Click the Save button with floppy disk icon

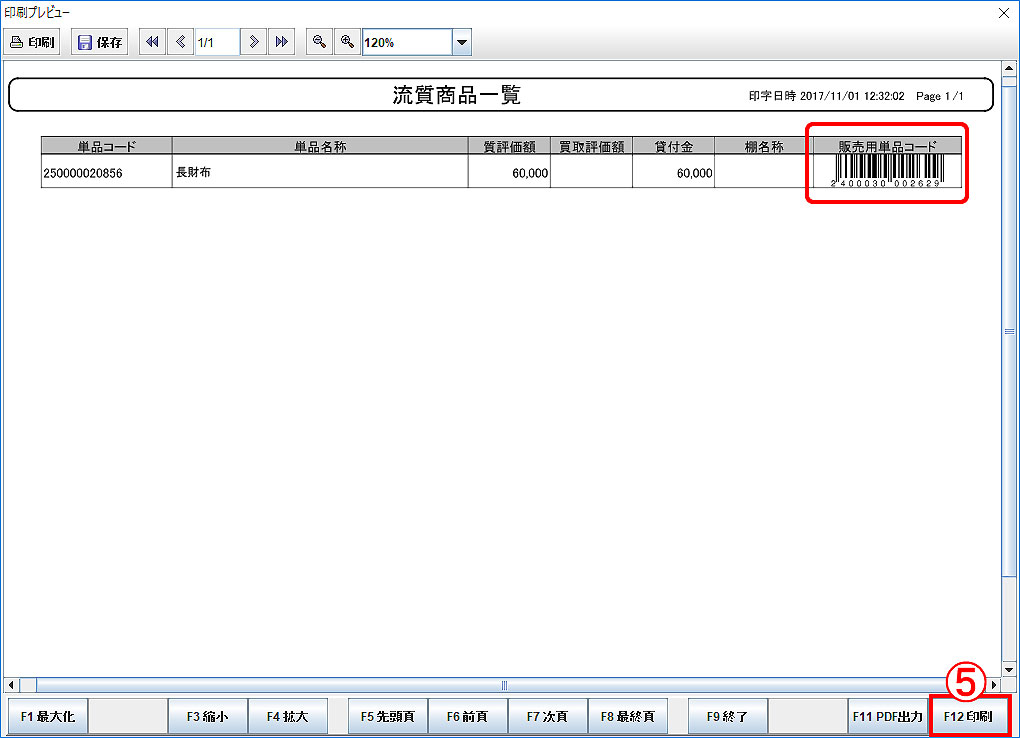pos(100,42)
